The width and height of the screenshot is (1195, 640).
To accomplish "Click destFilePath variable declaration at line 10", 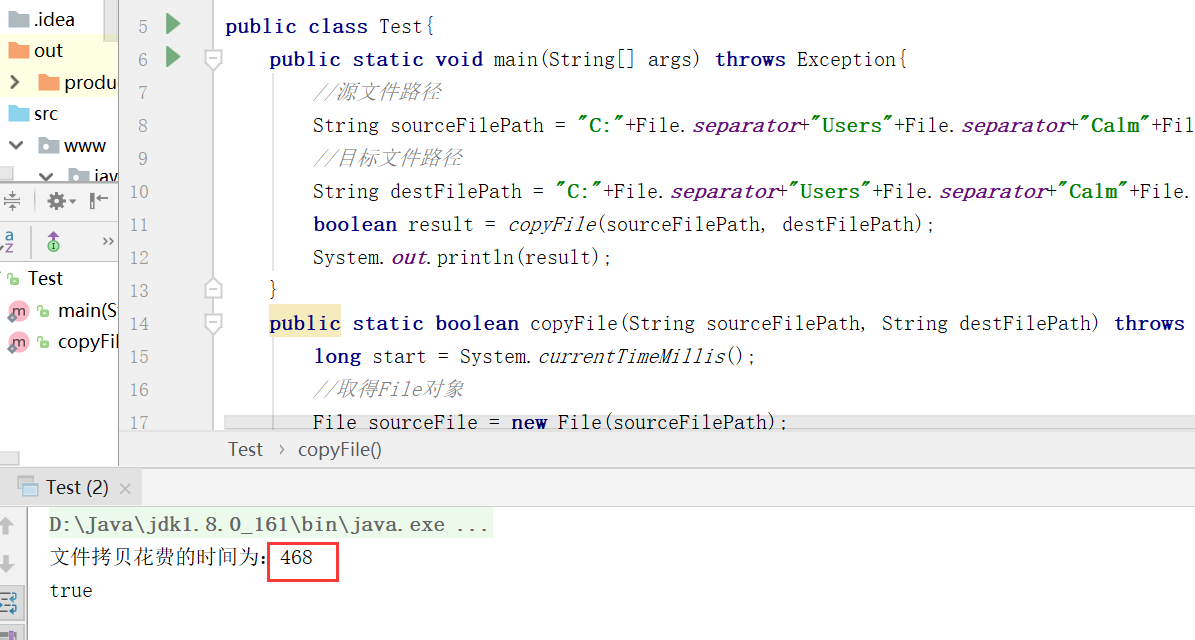I will 456,191.
